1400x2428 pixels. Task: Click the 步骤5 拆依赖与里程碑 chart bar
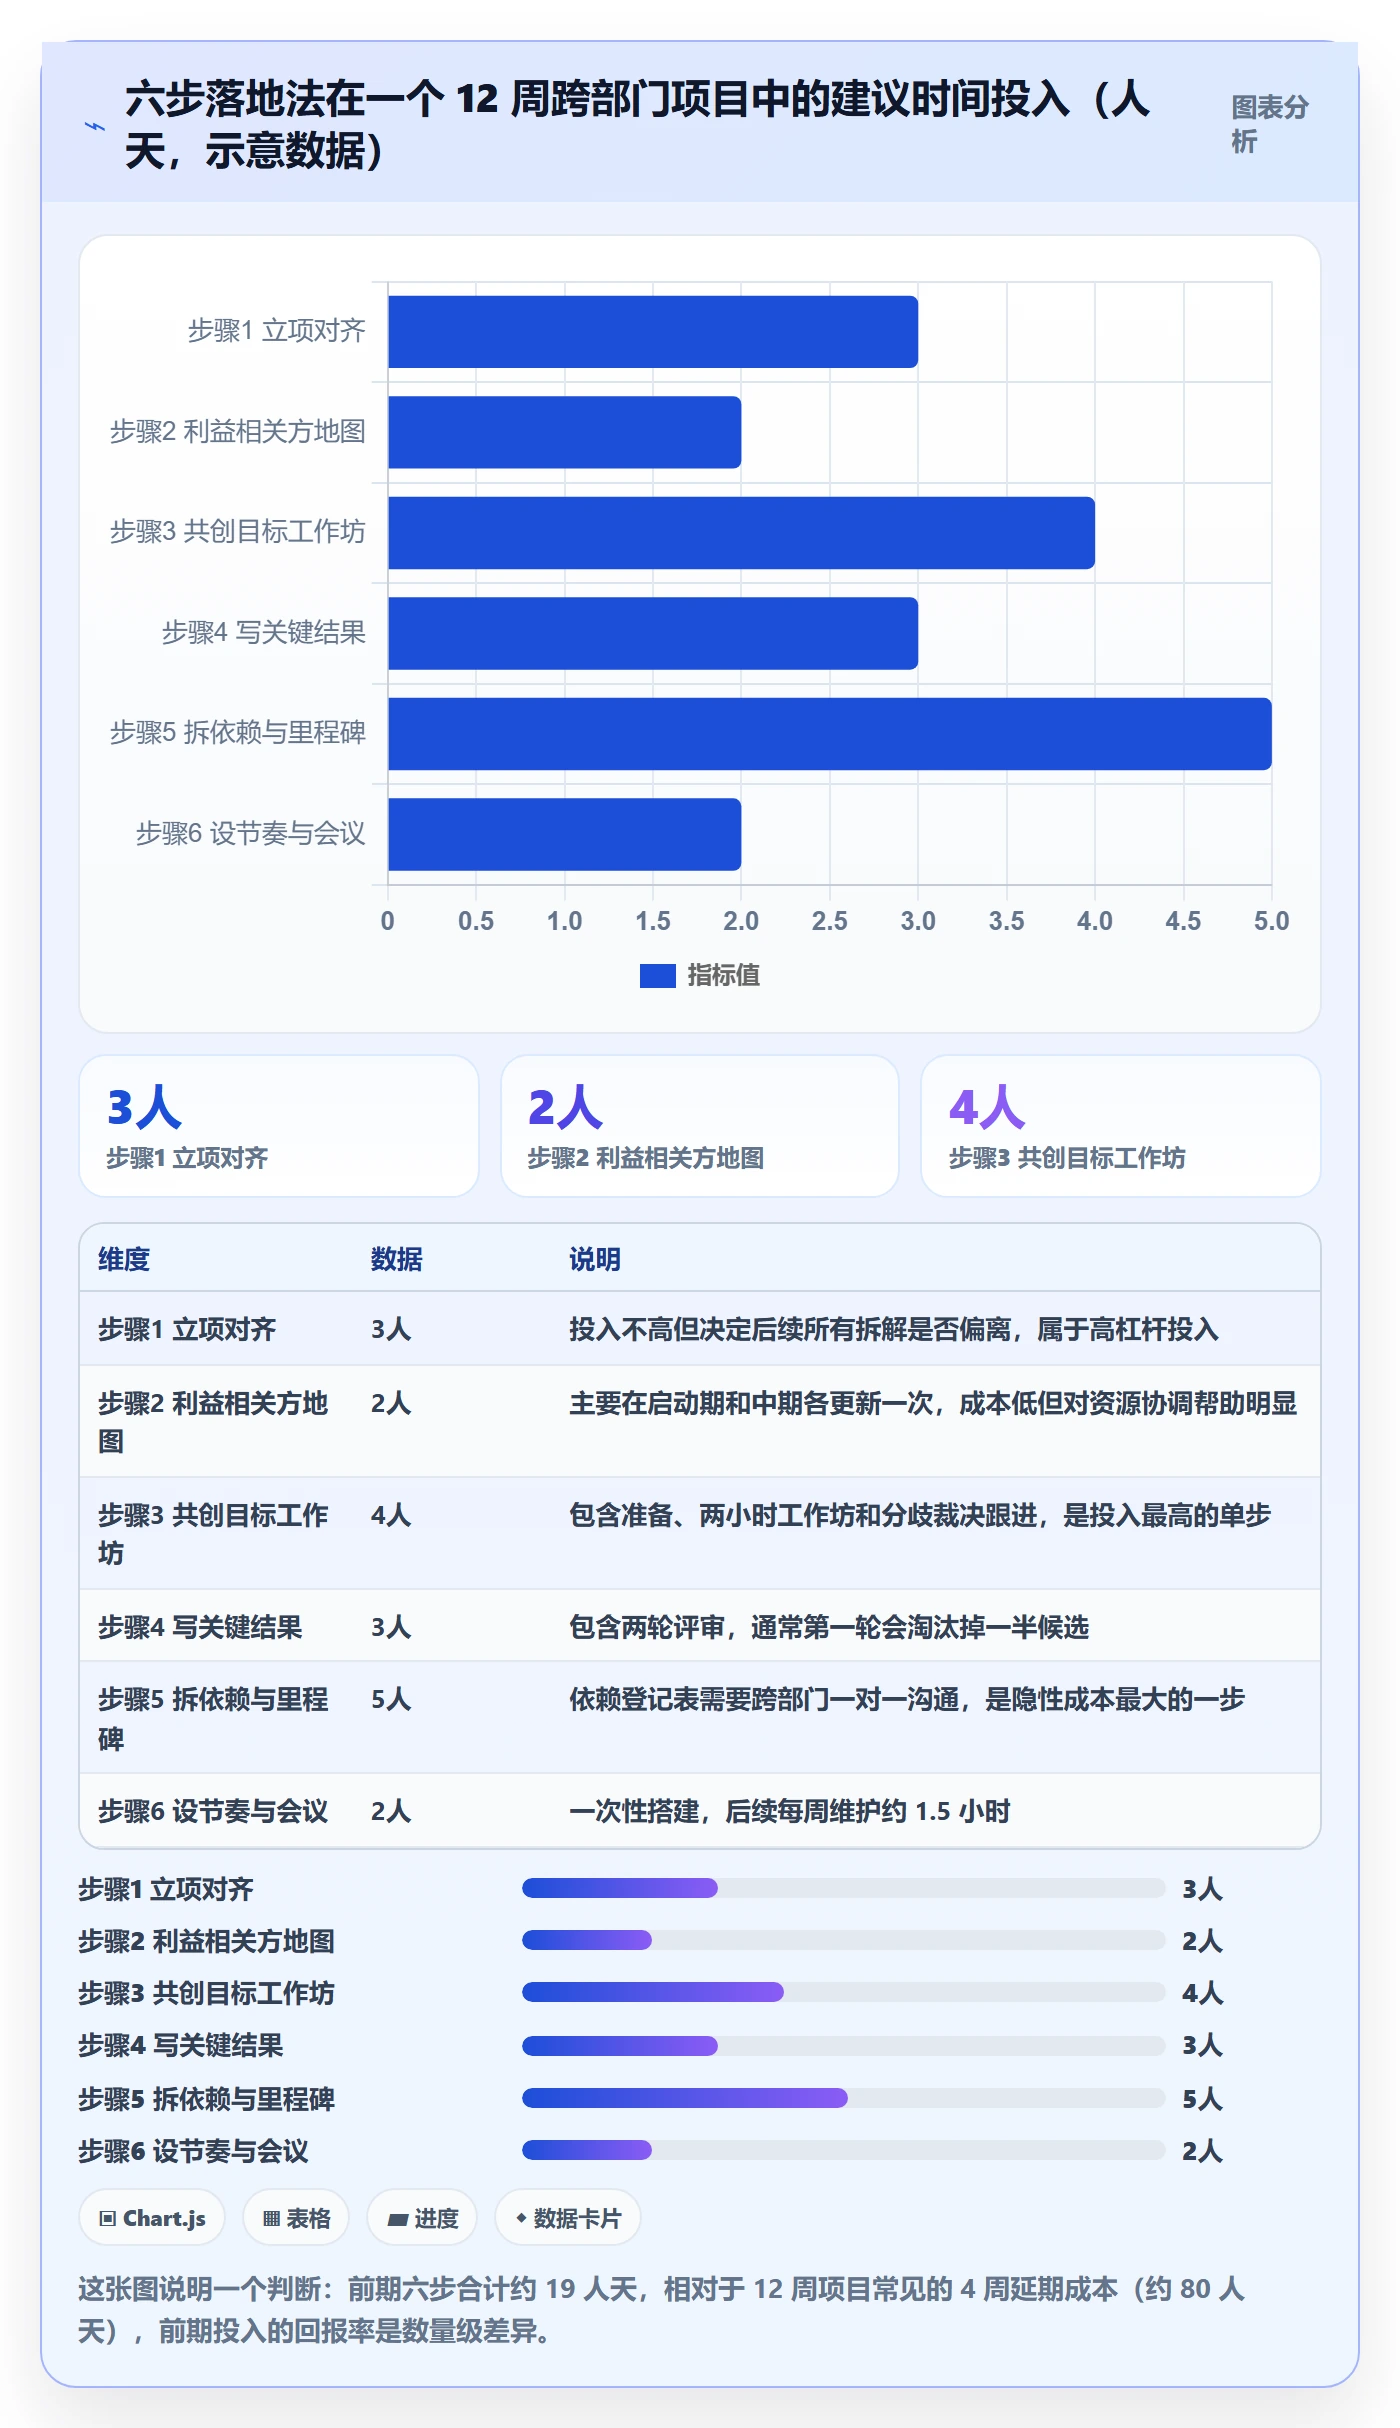pos(830,734)
